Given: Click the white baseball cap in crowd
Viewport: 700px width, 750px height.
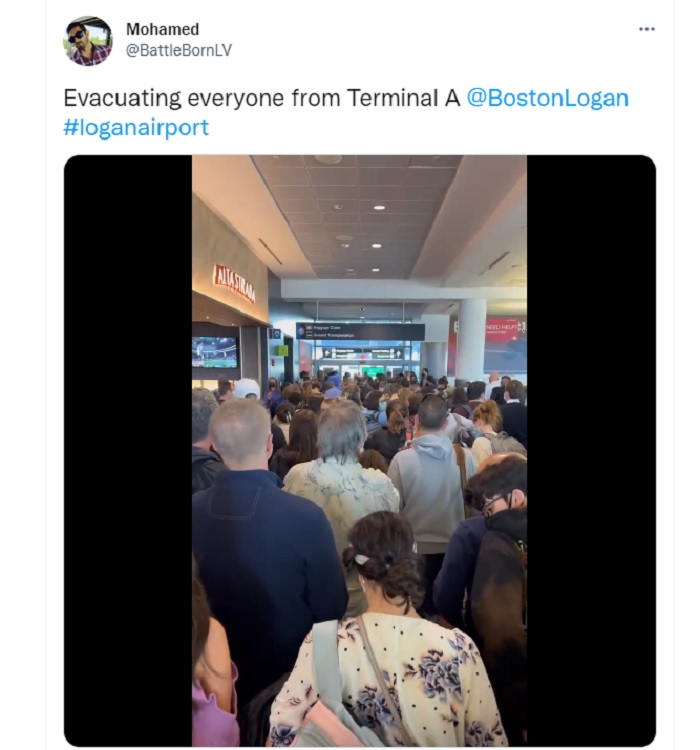Looking at the screenshot, I should [246, 388].
